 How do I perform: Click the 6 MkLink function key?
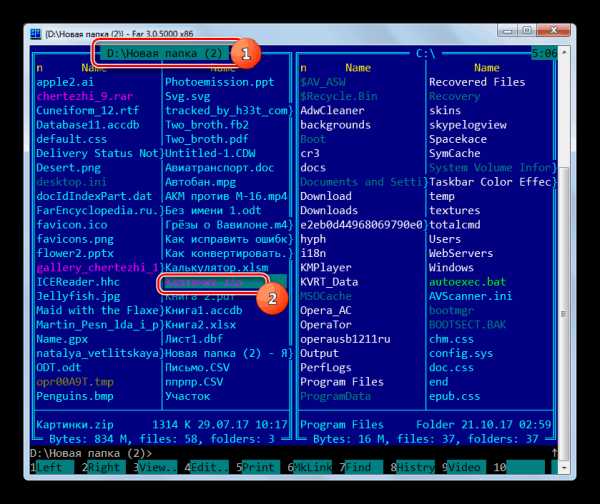[x=310, y=467]
